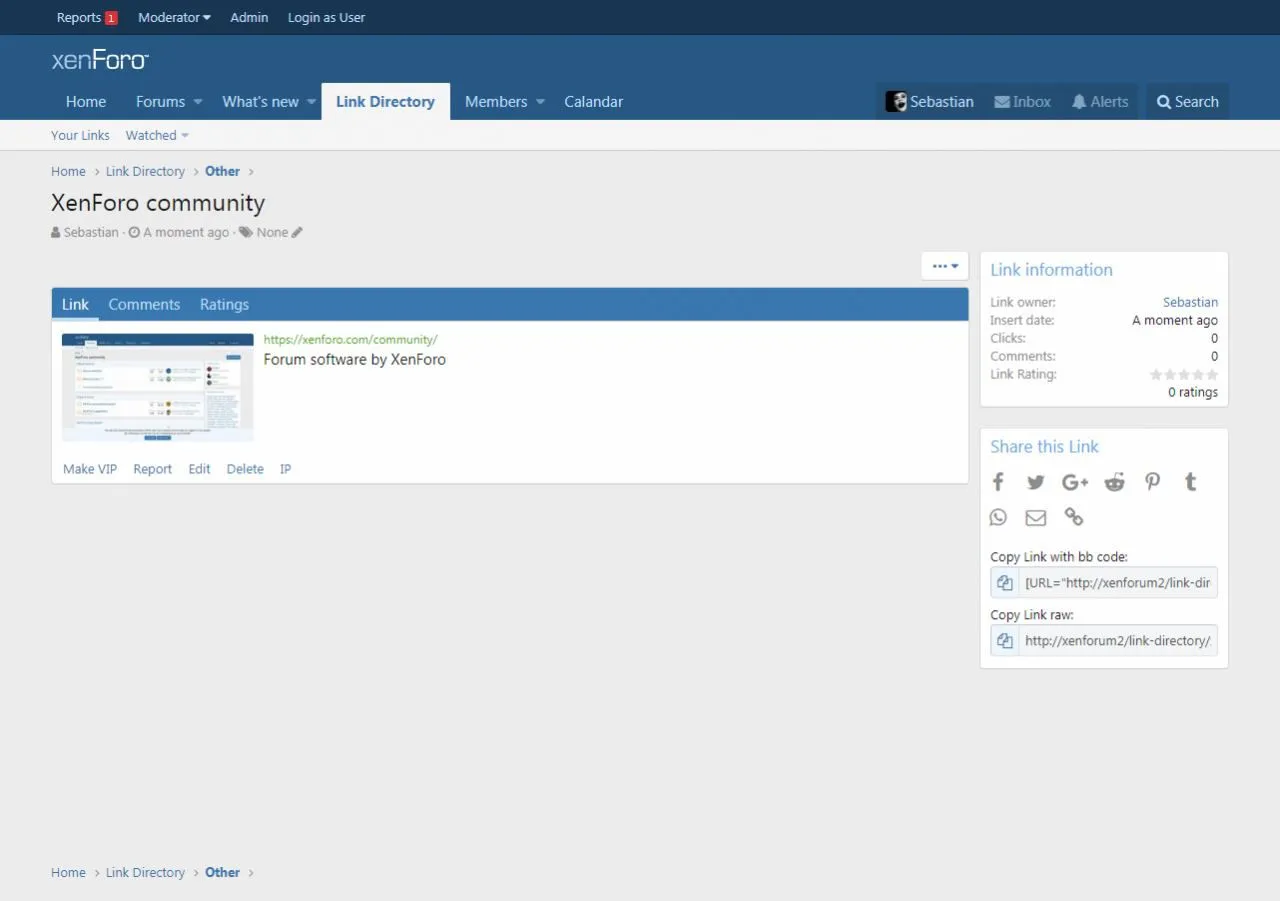Switch to the Ratings tab

(x=224, y=305)
